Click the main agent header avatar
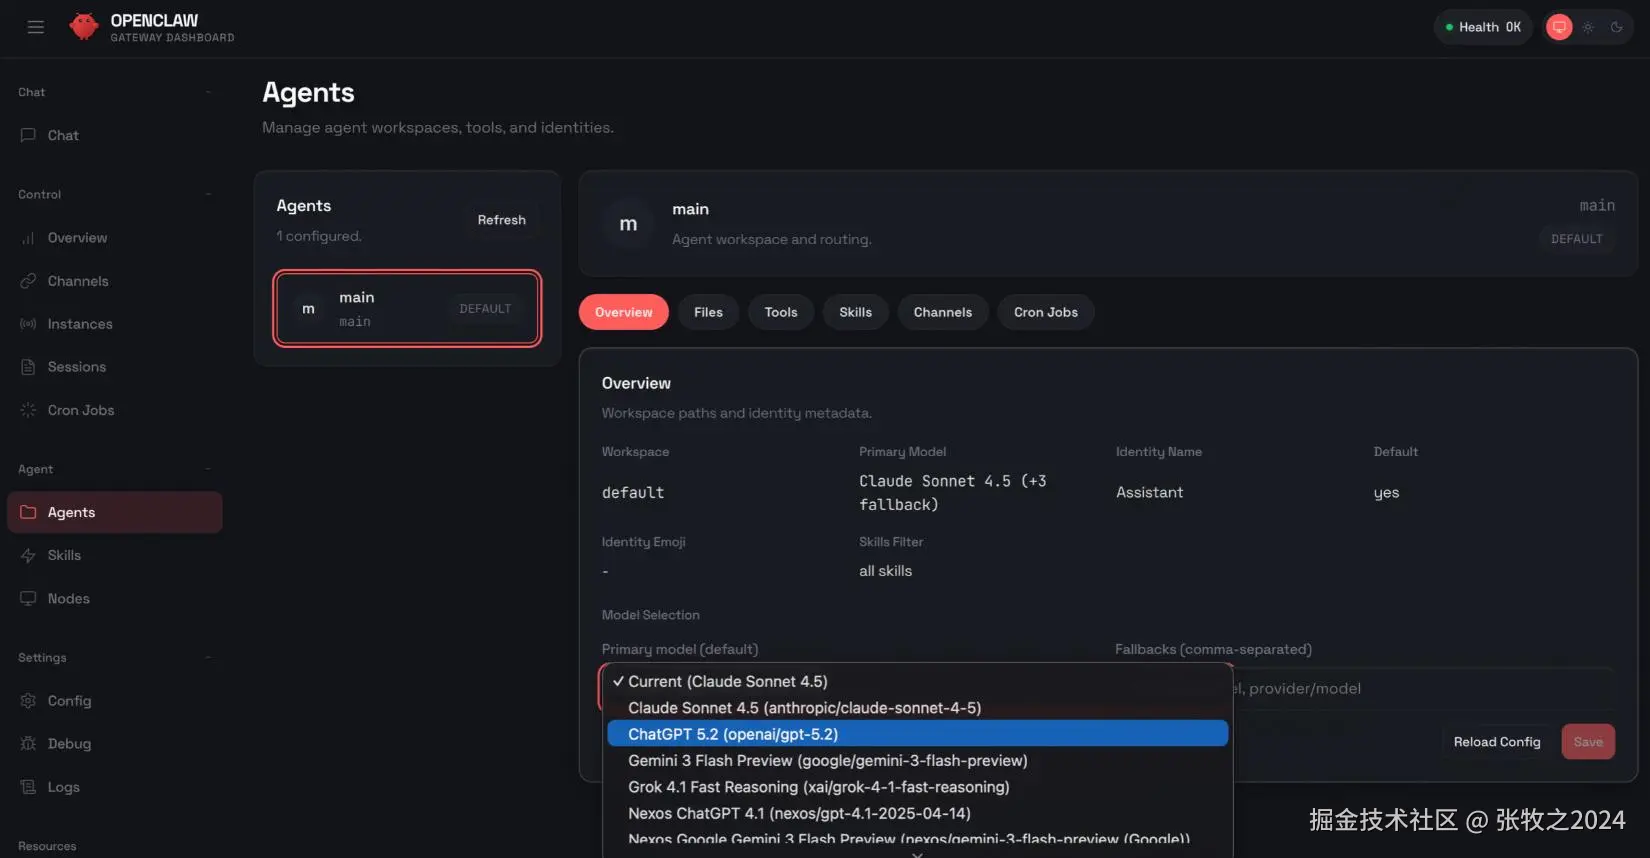Screen dimensions: 1650x858 point(628,224)
